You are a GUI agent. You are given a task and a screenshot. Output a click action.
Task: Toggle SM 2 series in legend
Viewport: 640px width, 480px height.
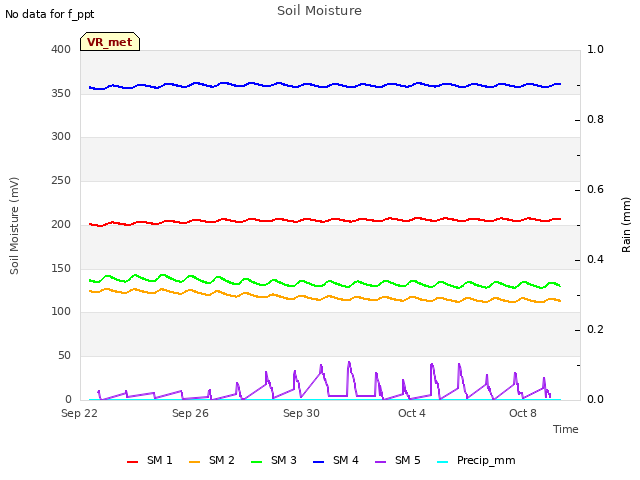(x=212, y=460)
